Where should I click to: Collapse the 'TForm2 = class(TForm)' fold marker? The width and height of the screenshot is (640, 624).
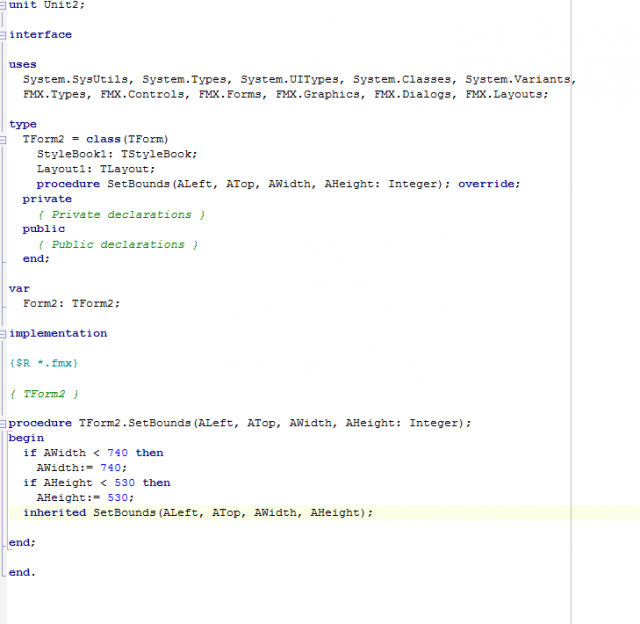pyautogui.click(x=3, y=140)
